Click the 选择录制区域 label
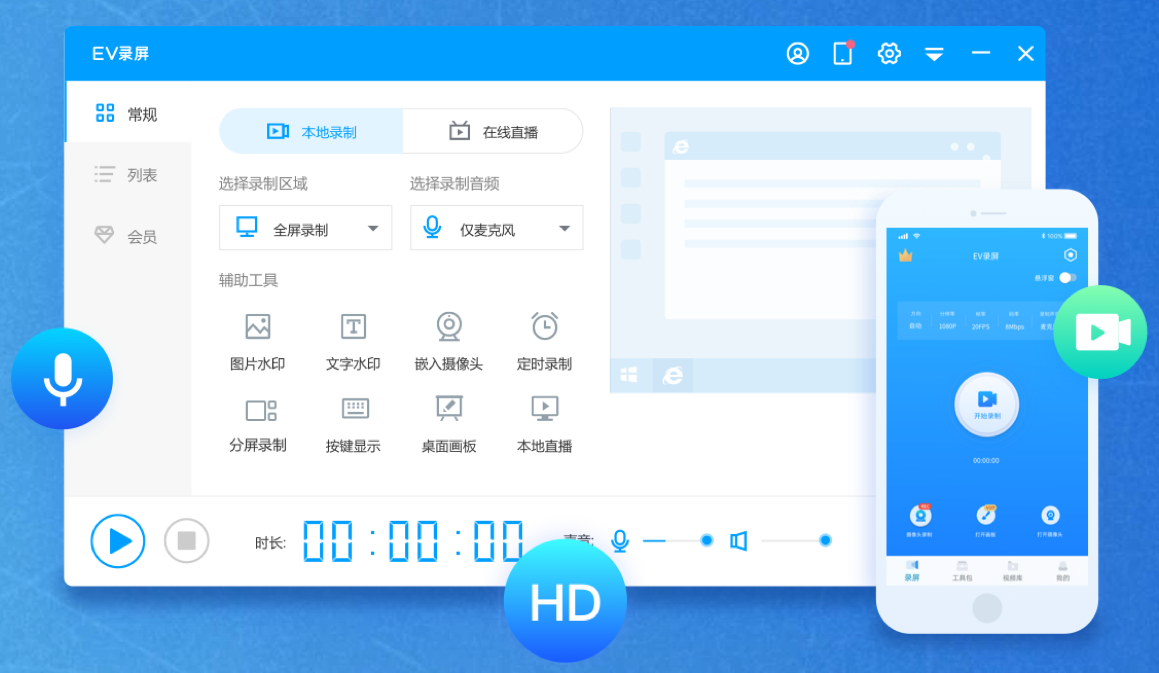Viewport: 1159px width, 673px height. pos(263,183)
